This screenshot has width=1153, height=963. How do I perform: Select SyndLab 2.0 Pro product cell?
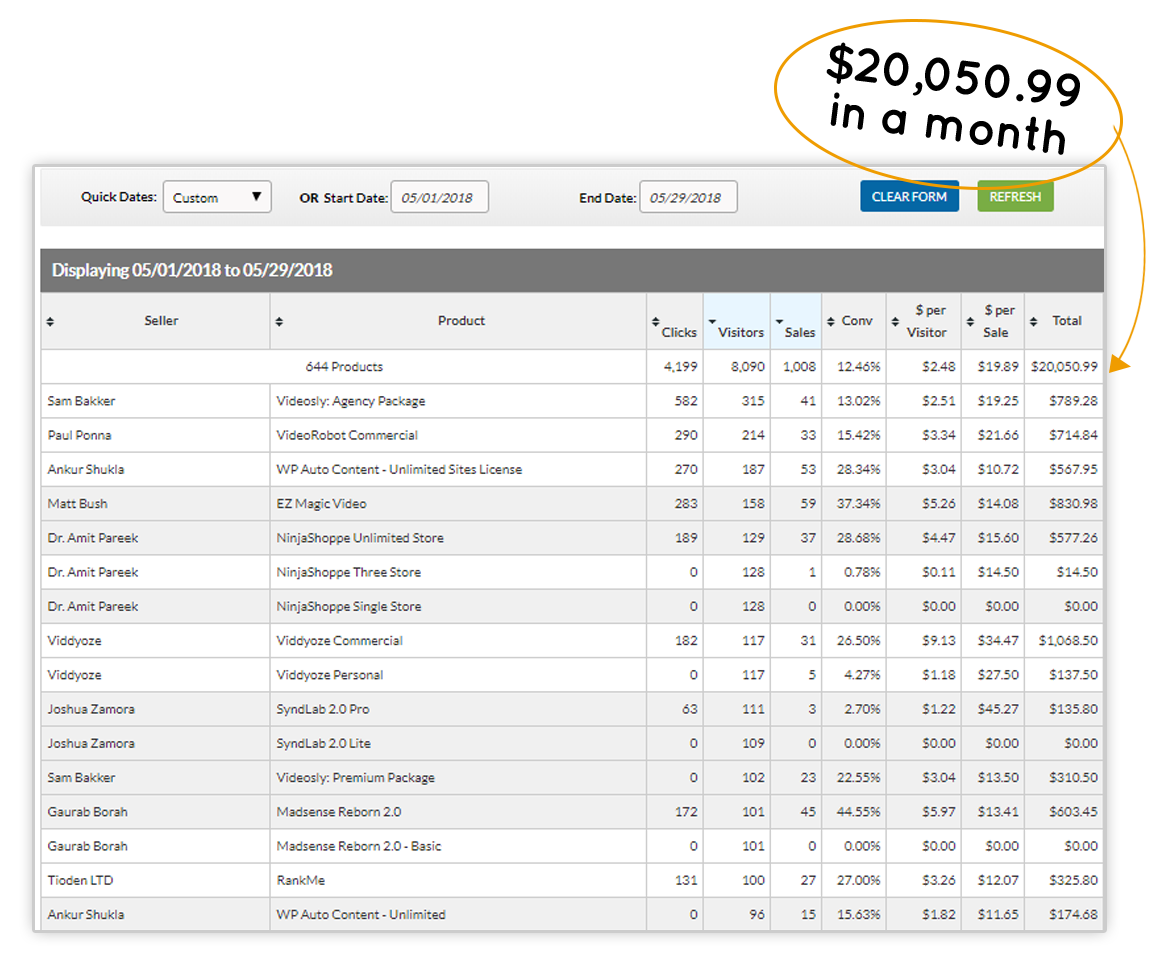[x=458, y=709]
